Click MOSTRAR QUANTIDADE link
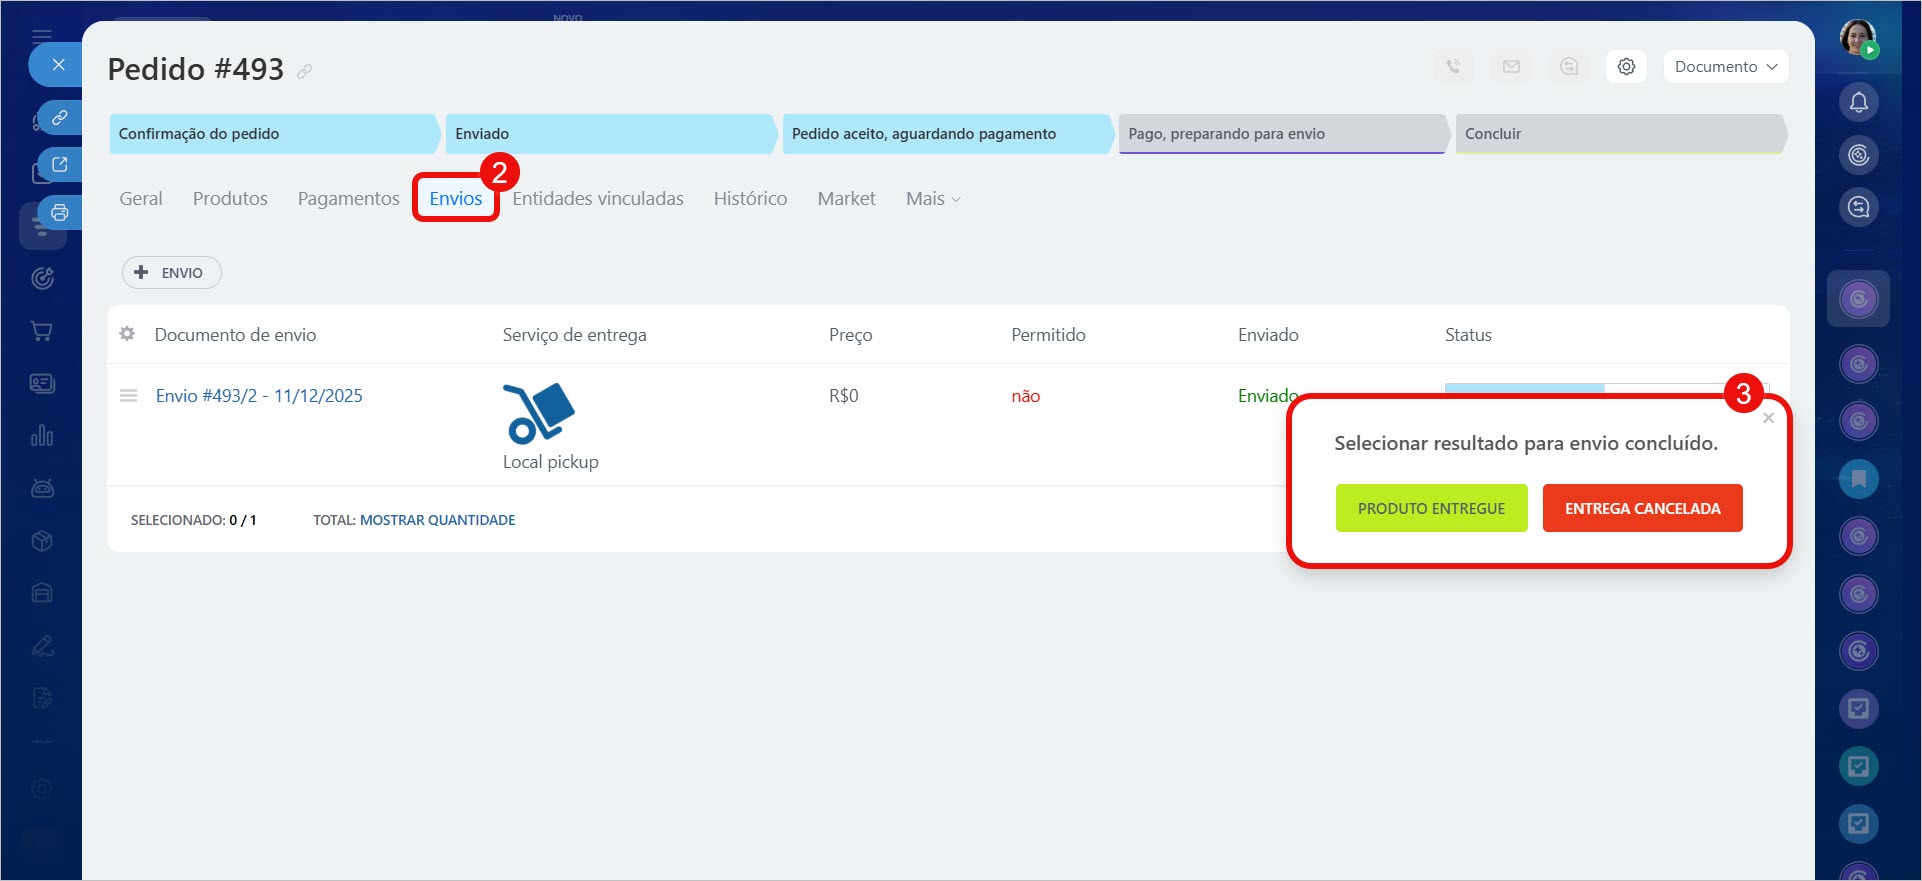The width and height of the screenshot is (1922, 881). pyautogui.click(x=437, y=520)
